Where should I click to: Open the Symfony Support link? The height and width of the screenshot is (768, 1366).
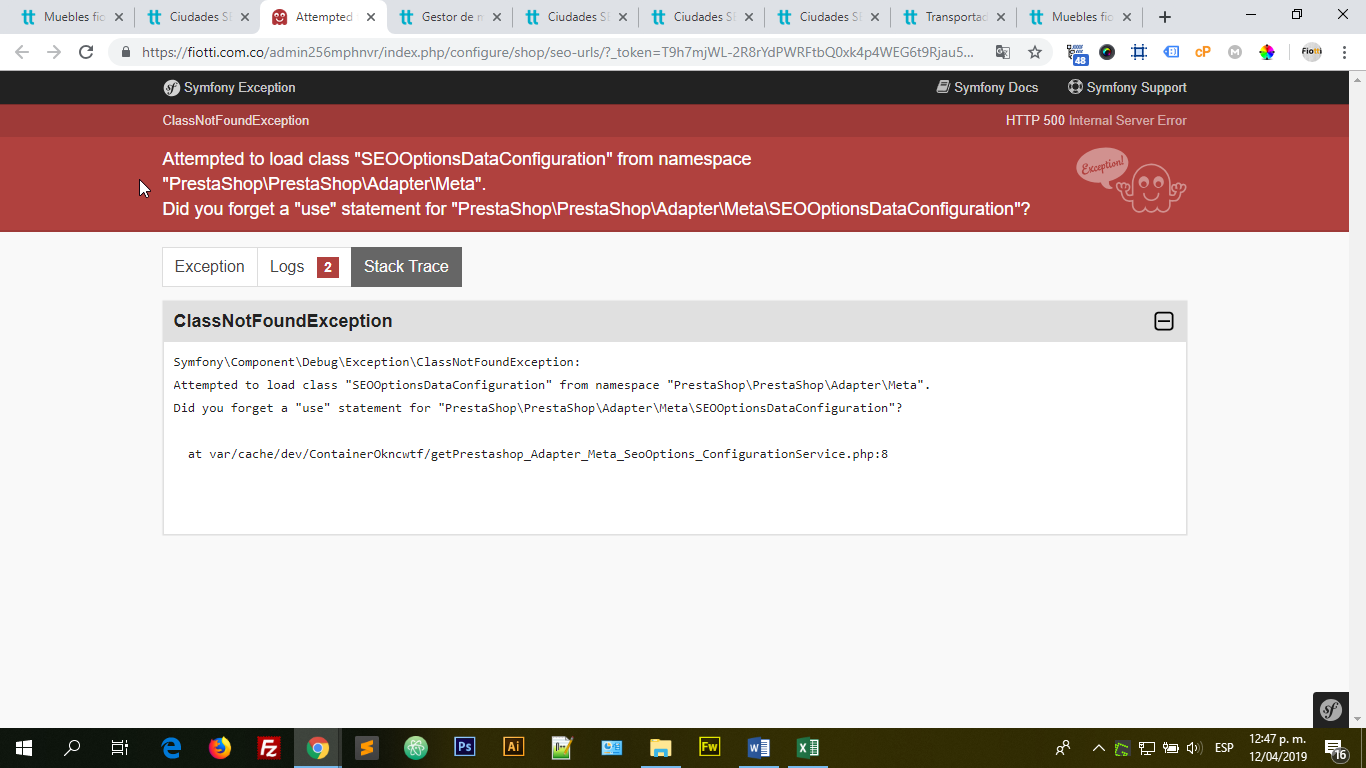tap(1127, 88)
